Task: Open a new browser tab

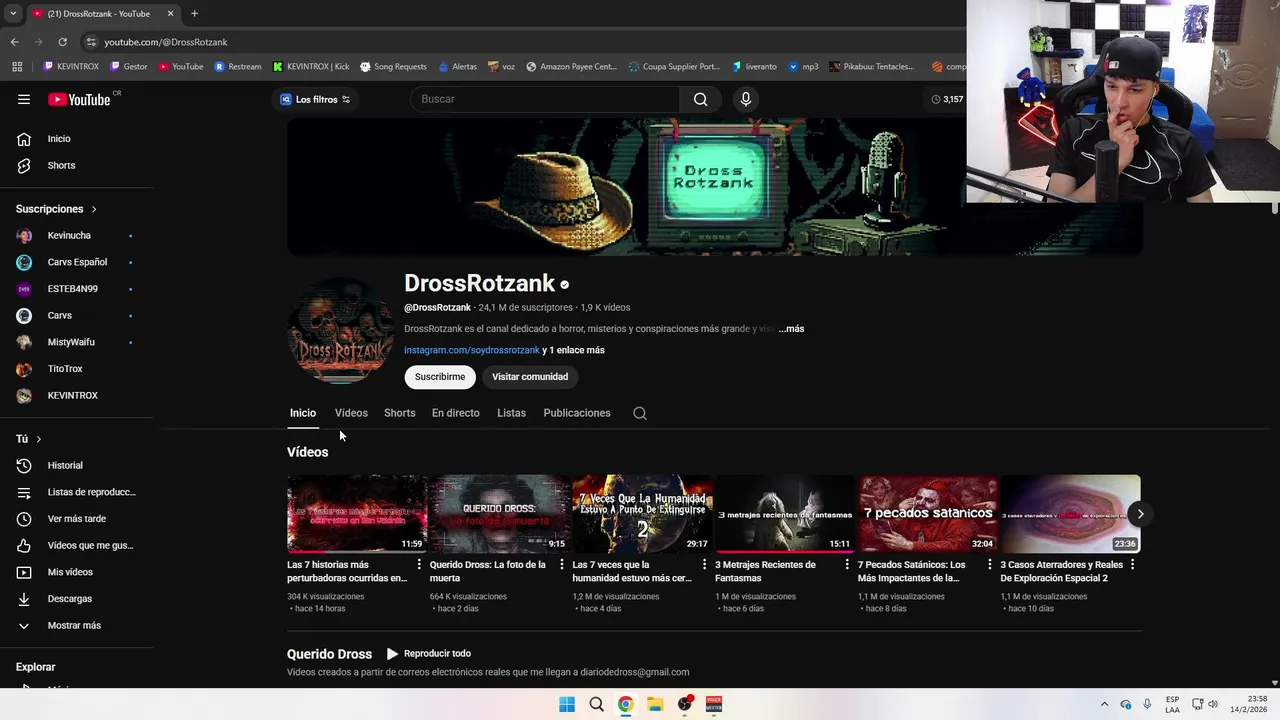Action: 194,14
